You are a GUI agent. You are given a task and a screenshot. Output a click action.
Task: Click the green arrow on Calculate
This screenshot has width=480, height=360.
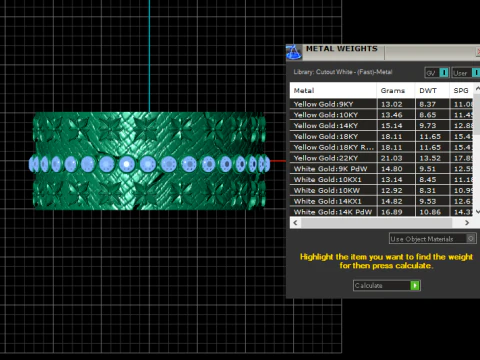[415, 285]
